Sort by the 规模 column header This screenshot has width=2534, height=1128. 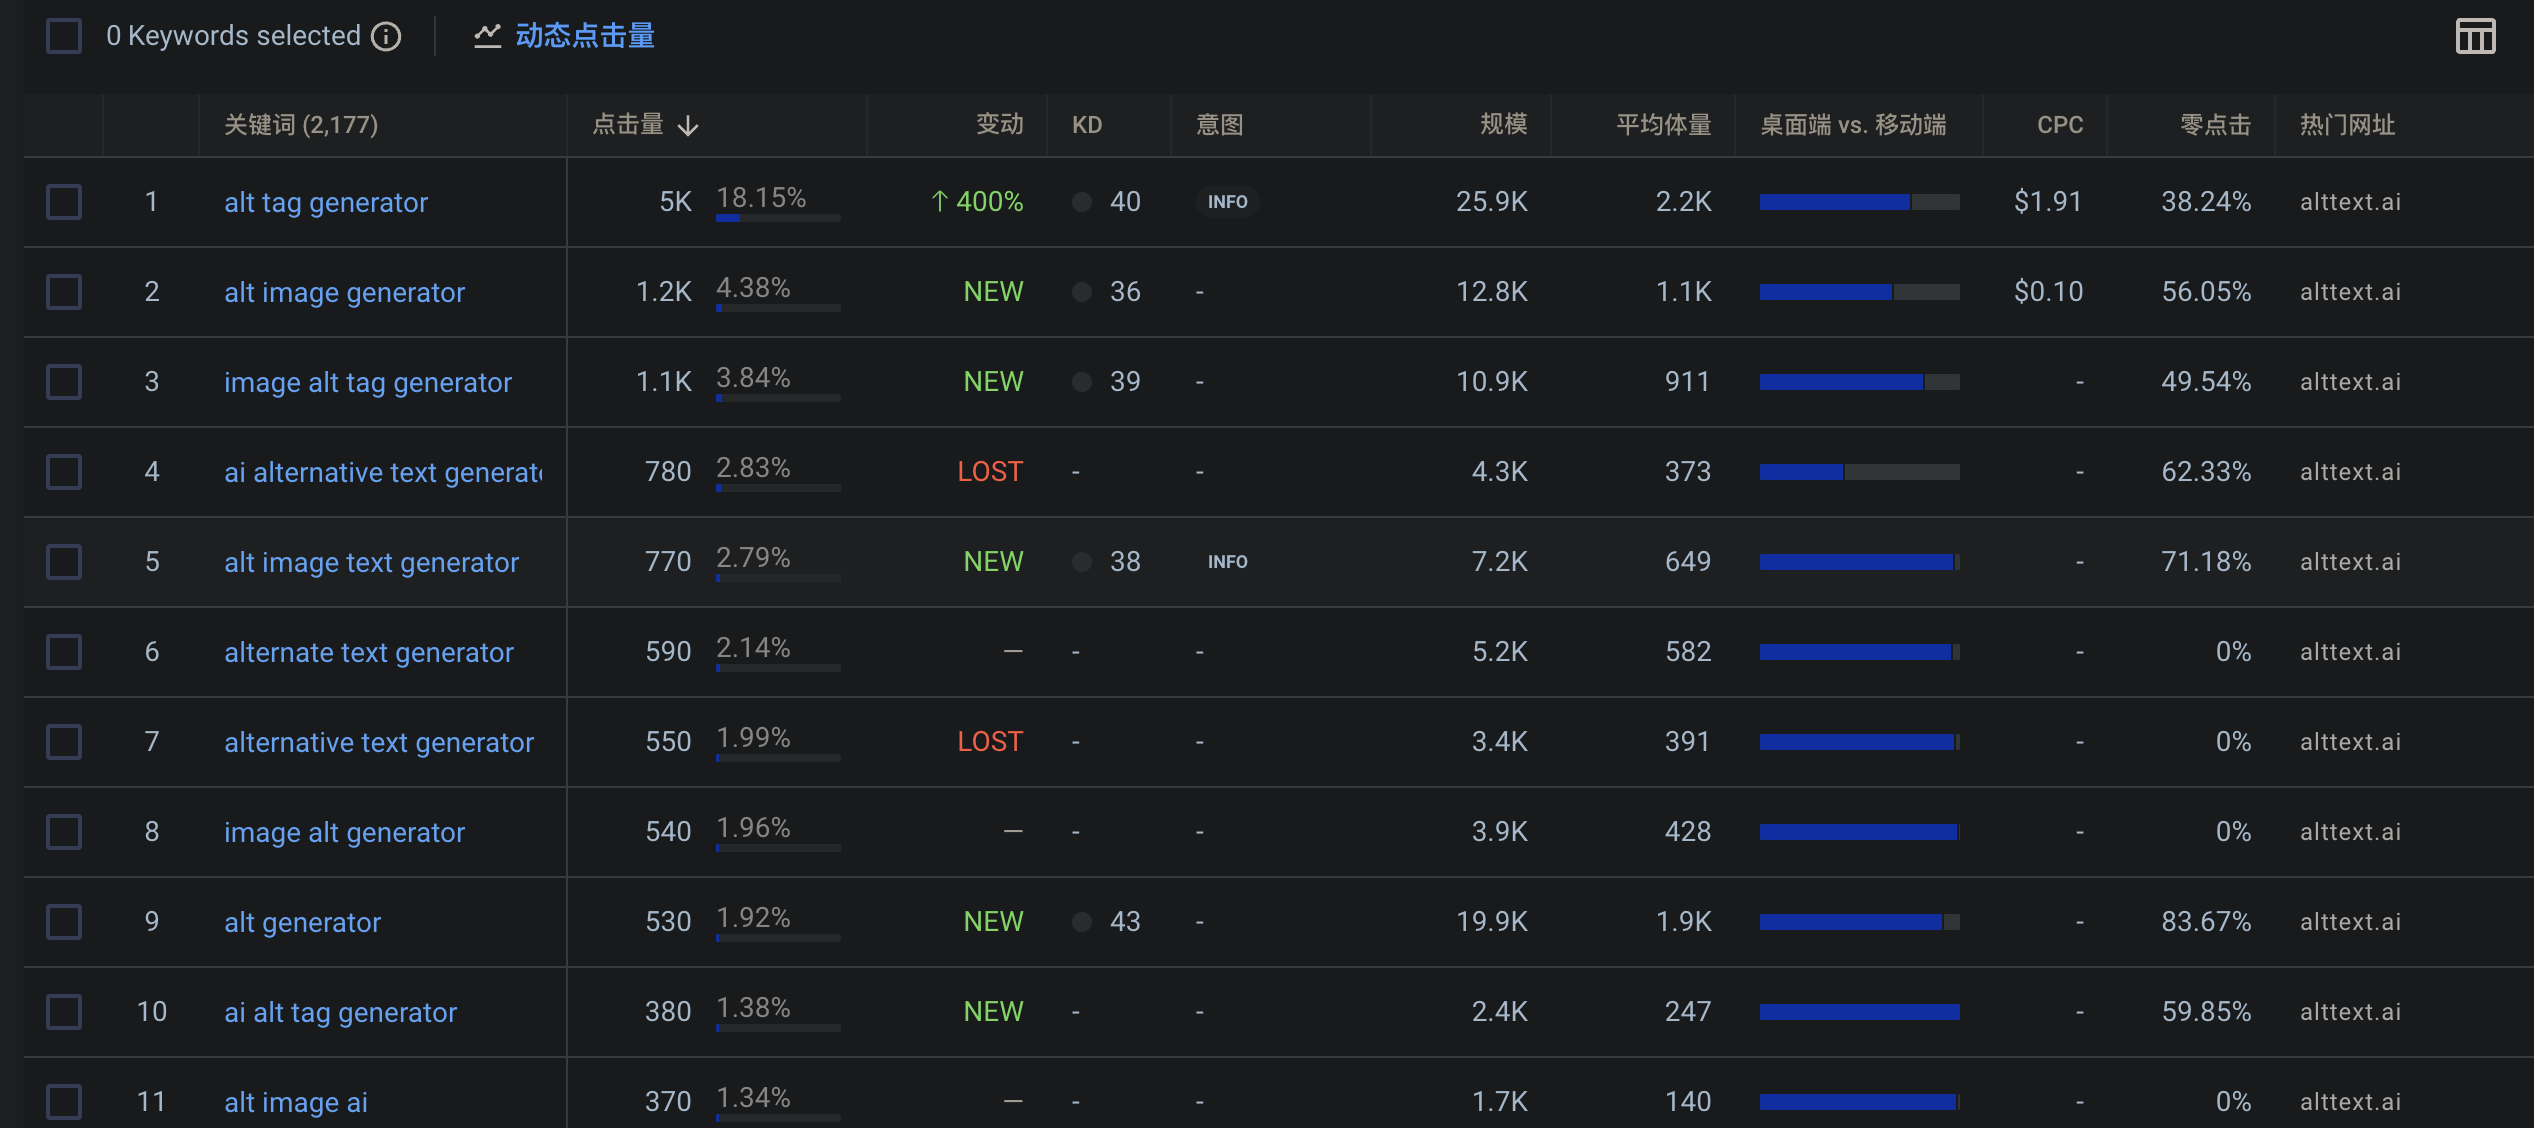1503,125
